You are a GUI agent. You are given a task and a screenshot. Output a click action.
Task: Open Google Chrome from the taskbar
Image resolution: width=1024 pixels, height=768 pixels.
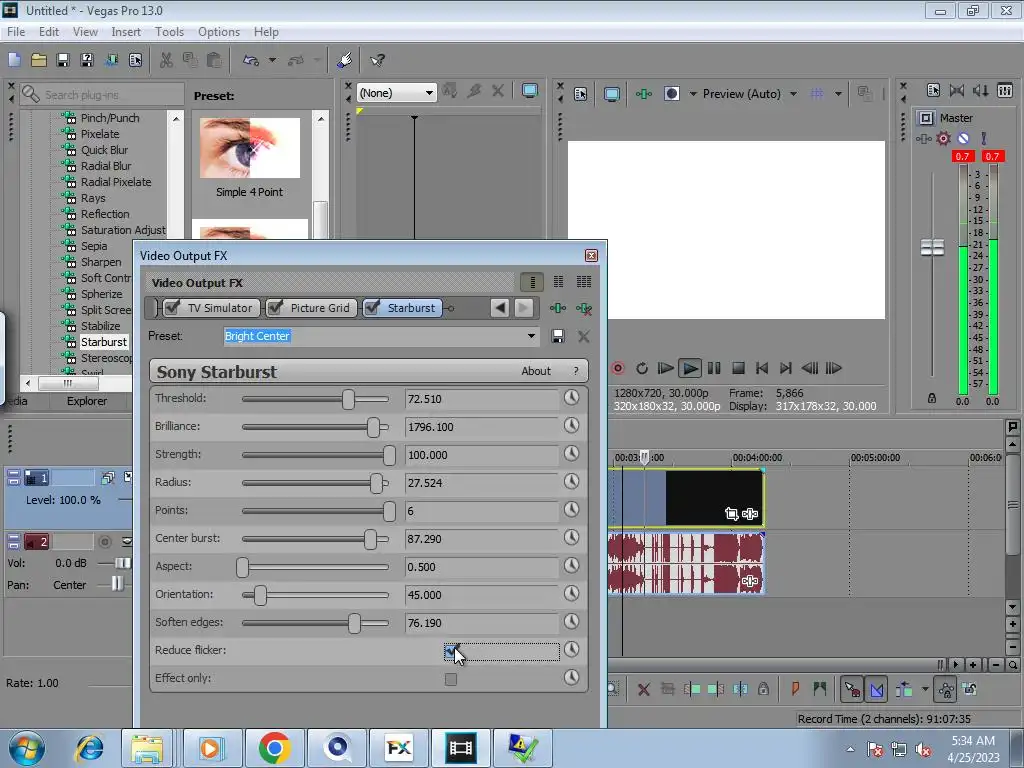(274, 748)
